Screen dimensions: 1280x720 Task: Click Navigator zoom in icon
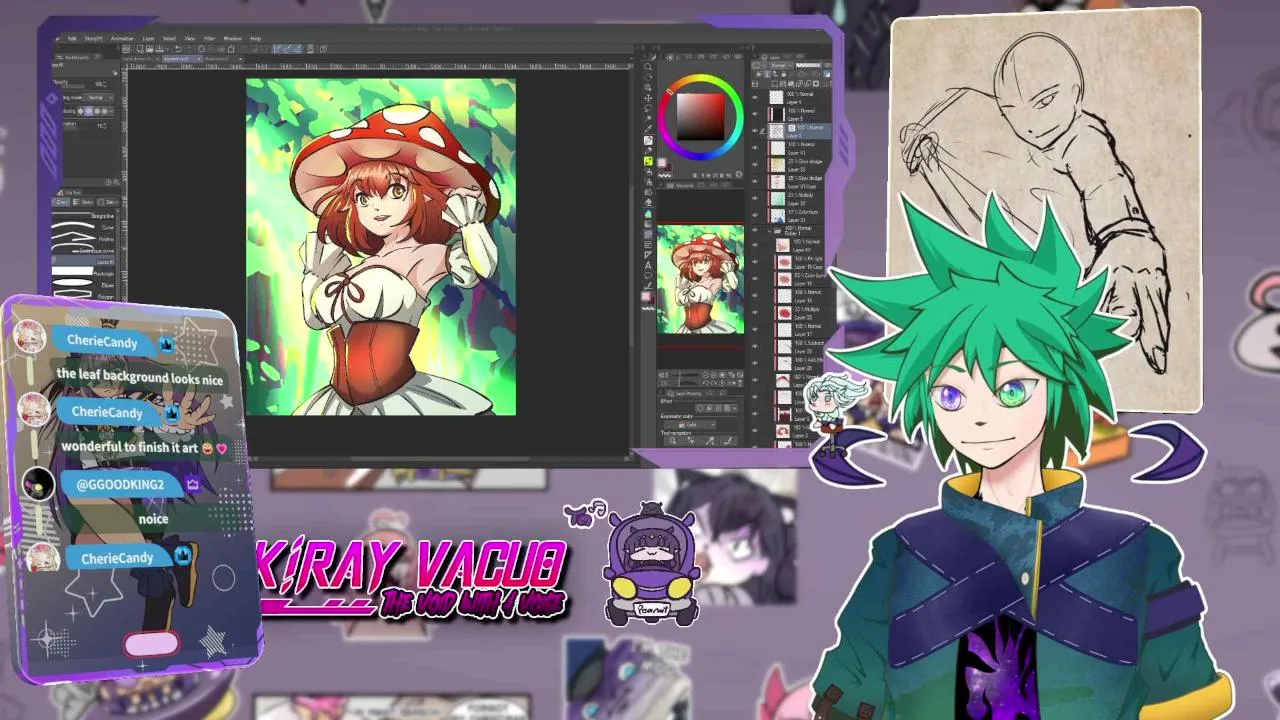(714, 375)
